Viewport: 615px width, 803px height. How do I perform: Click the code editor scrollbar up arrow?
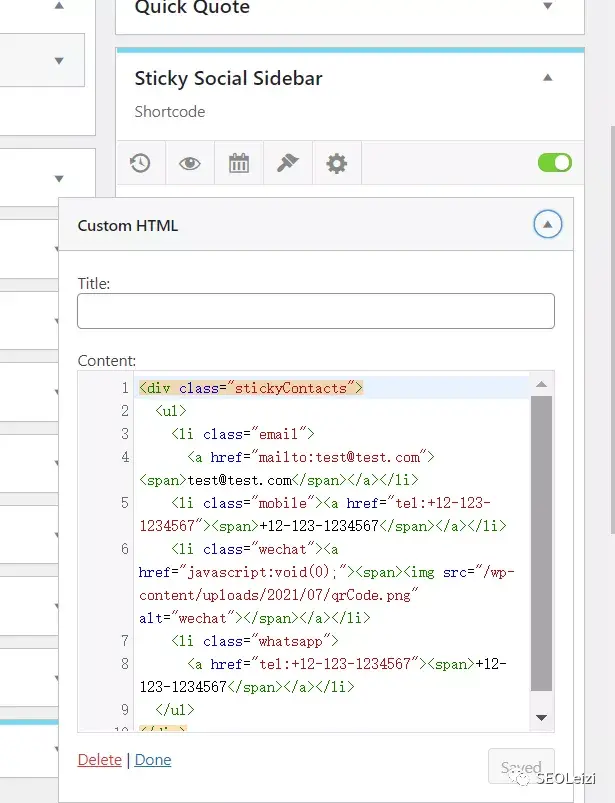pos(541,385)
